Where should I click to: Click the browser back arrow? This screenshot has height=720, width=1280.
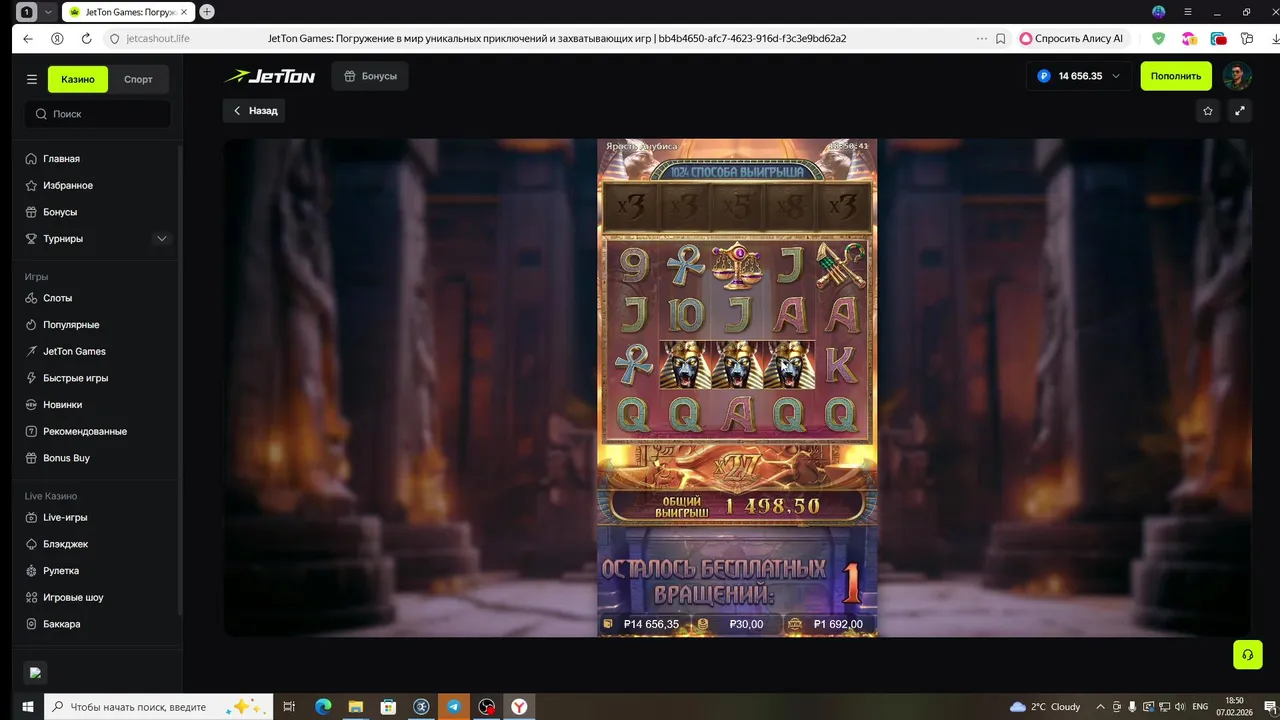click(28, 39)
